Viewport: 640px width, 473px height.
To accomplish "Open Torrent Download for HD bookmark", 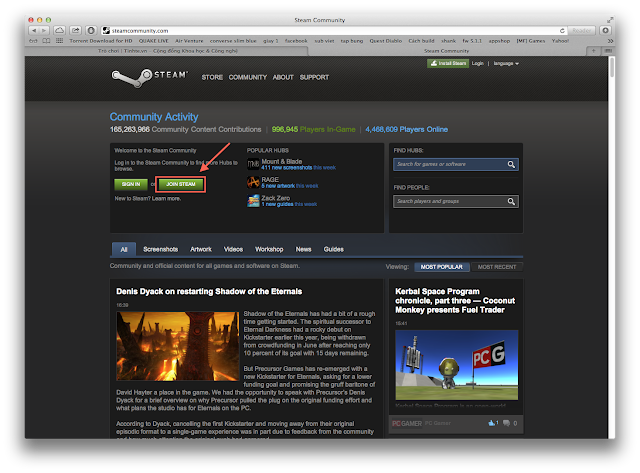I will (x=101, y=41).
